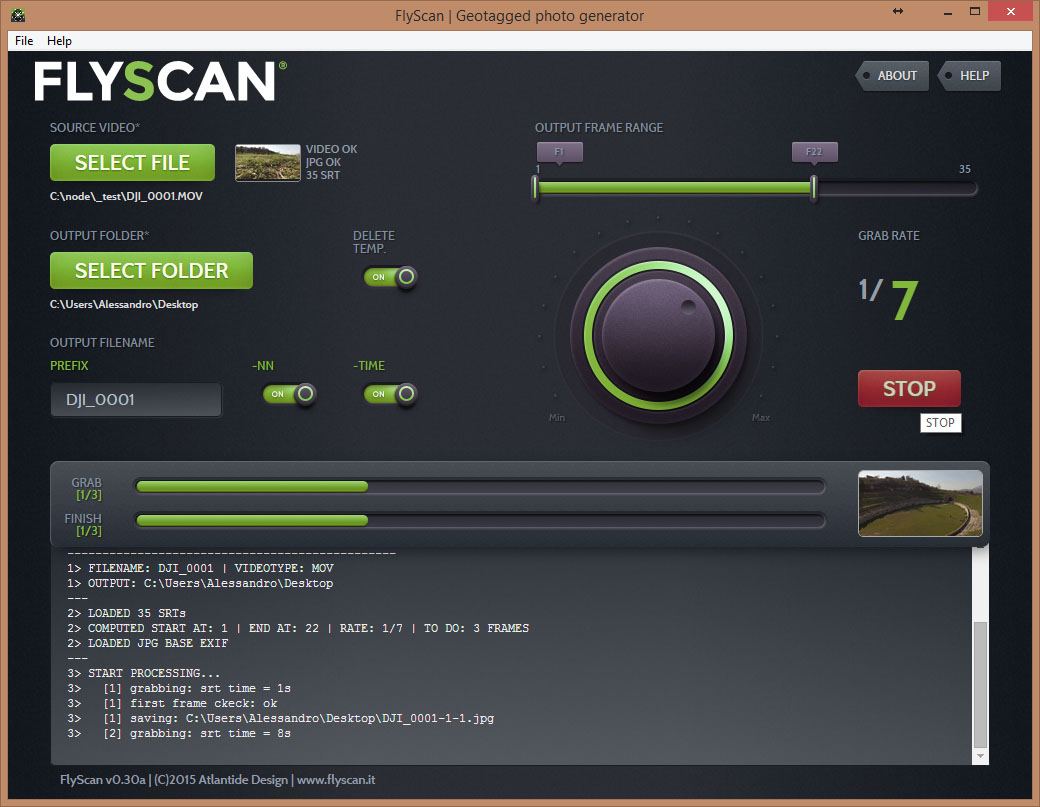Click the log scroll down arrow
The height and width of the screenshot is (807, 1040).
[x=980, y=756]
